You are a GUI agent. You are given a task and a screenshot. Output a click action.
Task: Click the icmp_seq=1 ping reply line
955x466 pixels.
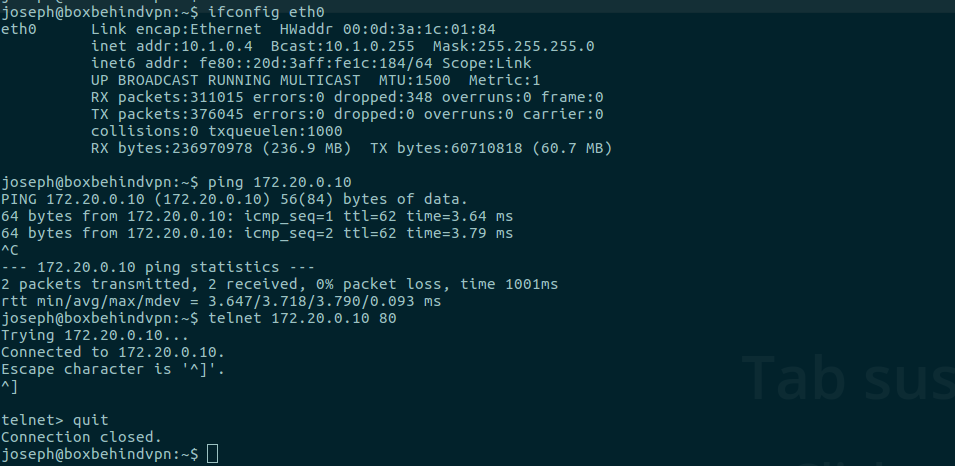click(x=257, y=216)
